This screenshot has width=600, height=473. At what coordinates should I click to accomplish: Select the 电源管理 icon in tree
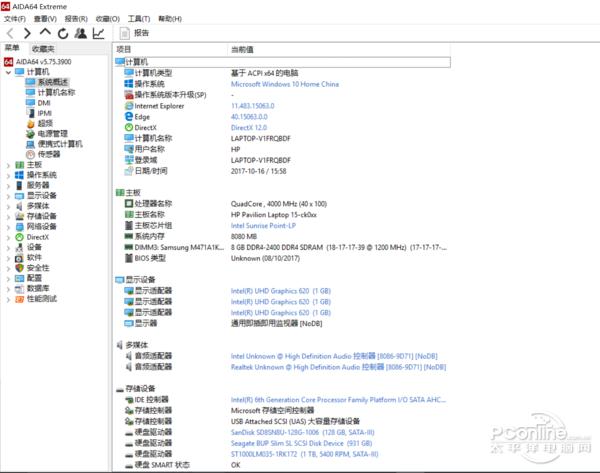30,134
